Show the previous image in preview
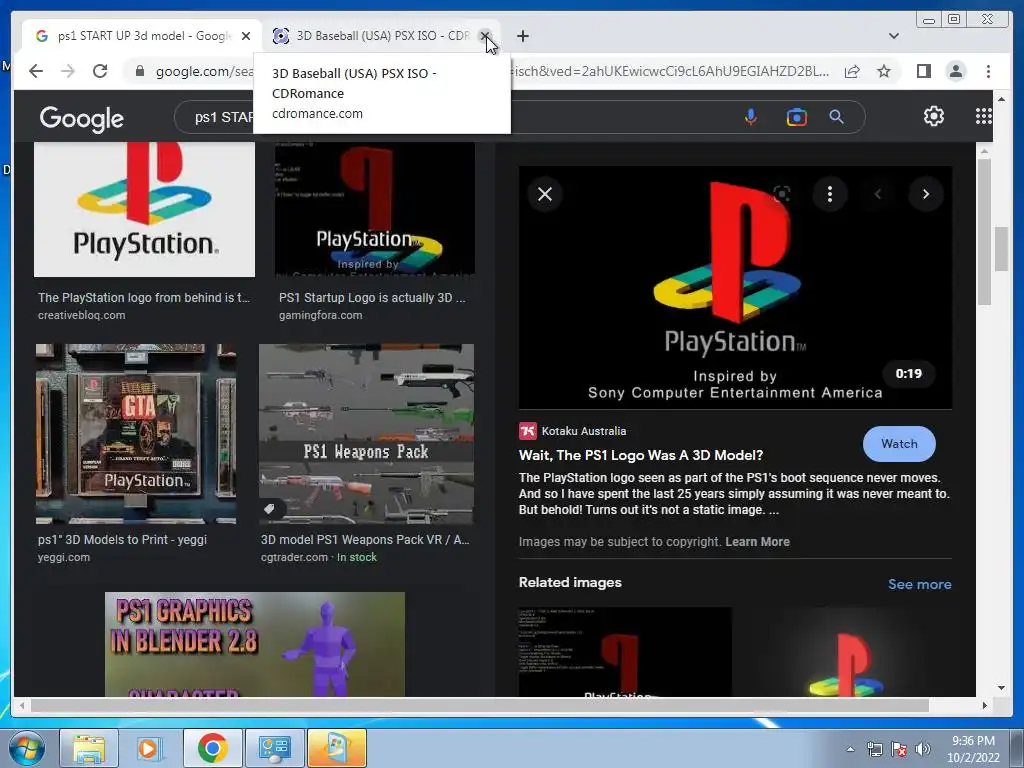Image resolution: width=1024 pixels, height=768 pixels. pos(878,194)
